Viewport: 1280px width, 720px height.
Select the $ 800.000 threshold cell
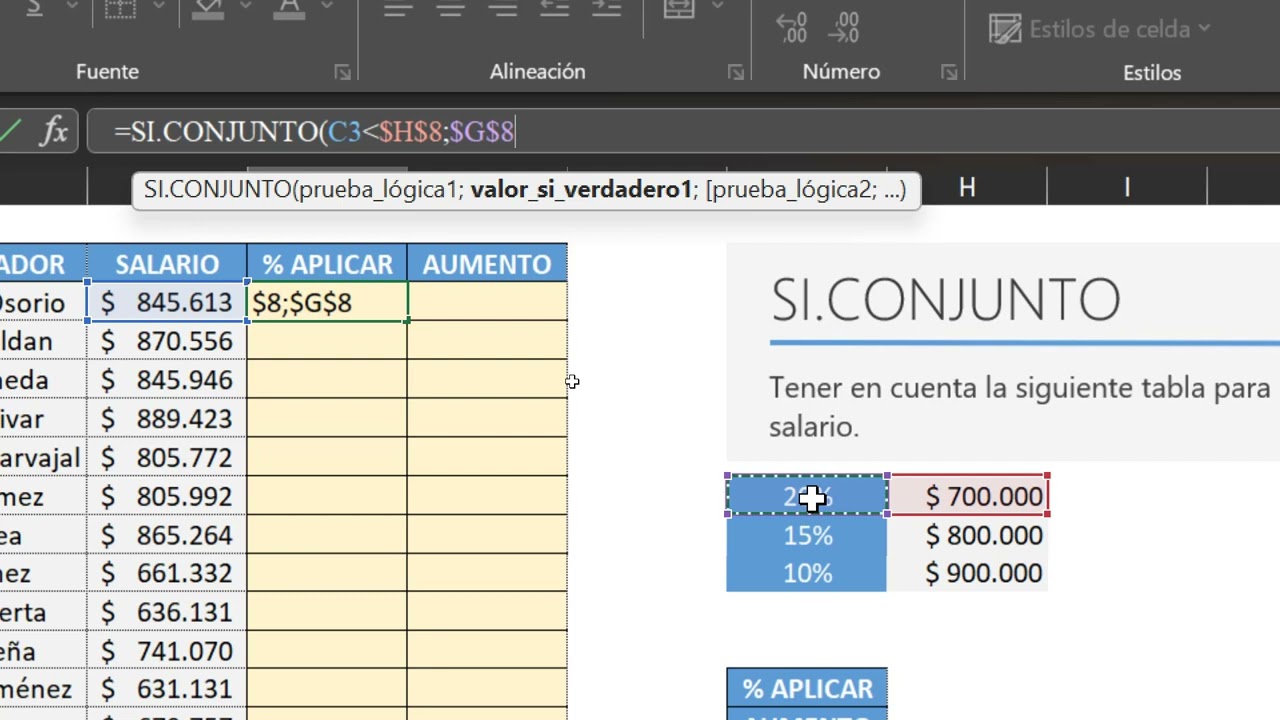click(x=968, y=535)
